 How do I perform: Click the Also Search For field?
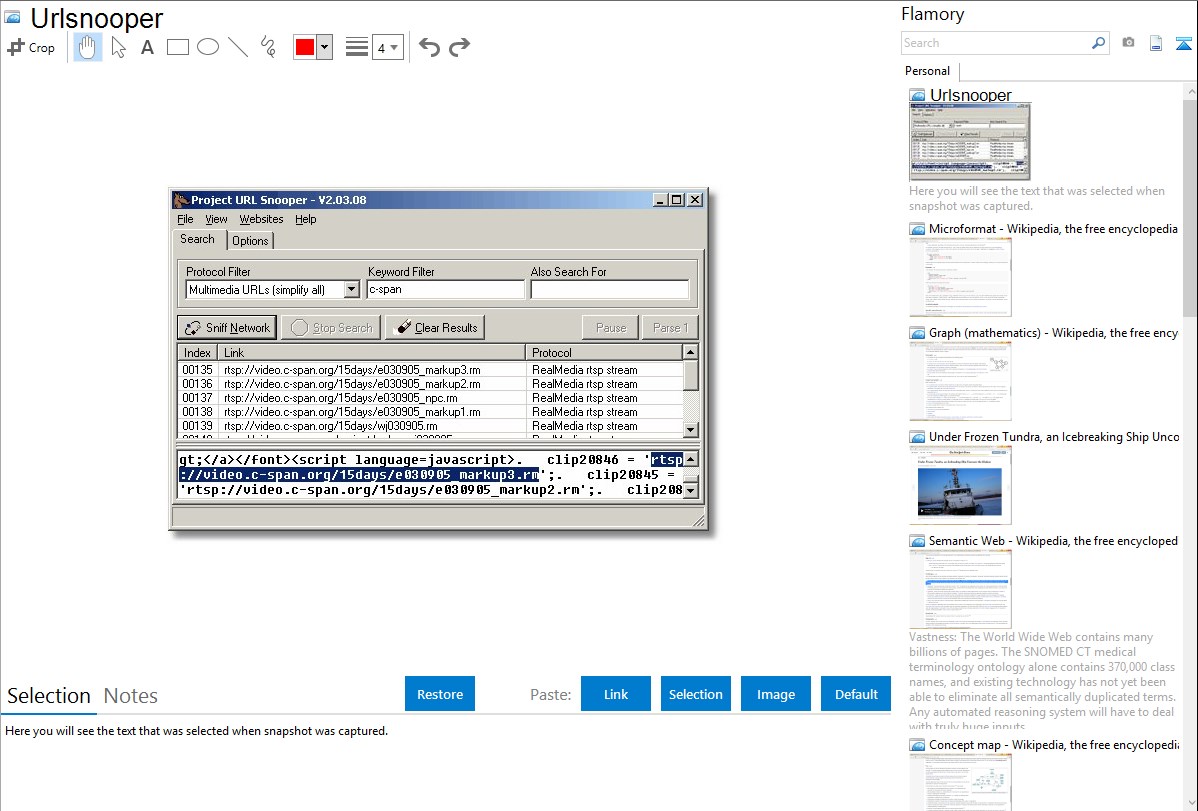point(610,290)
